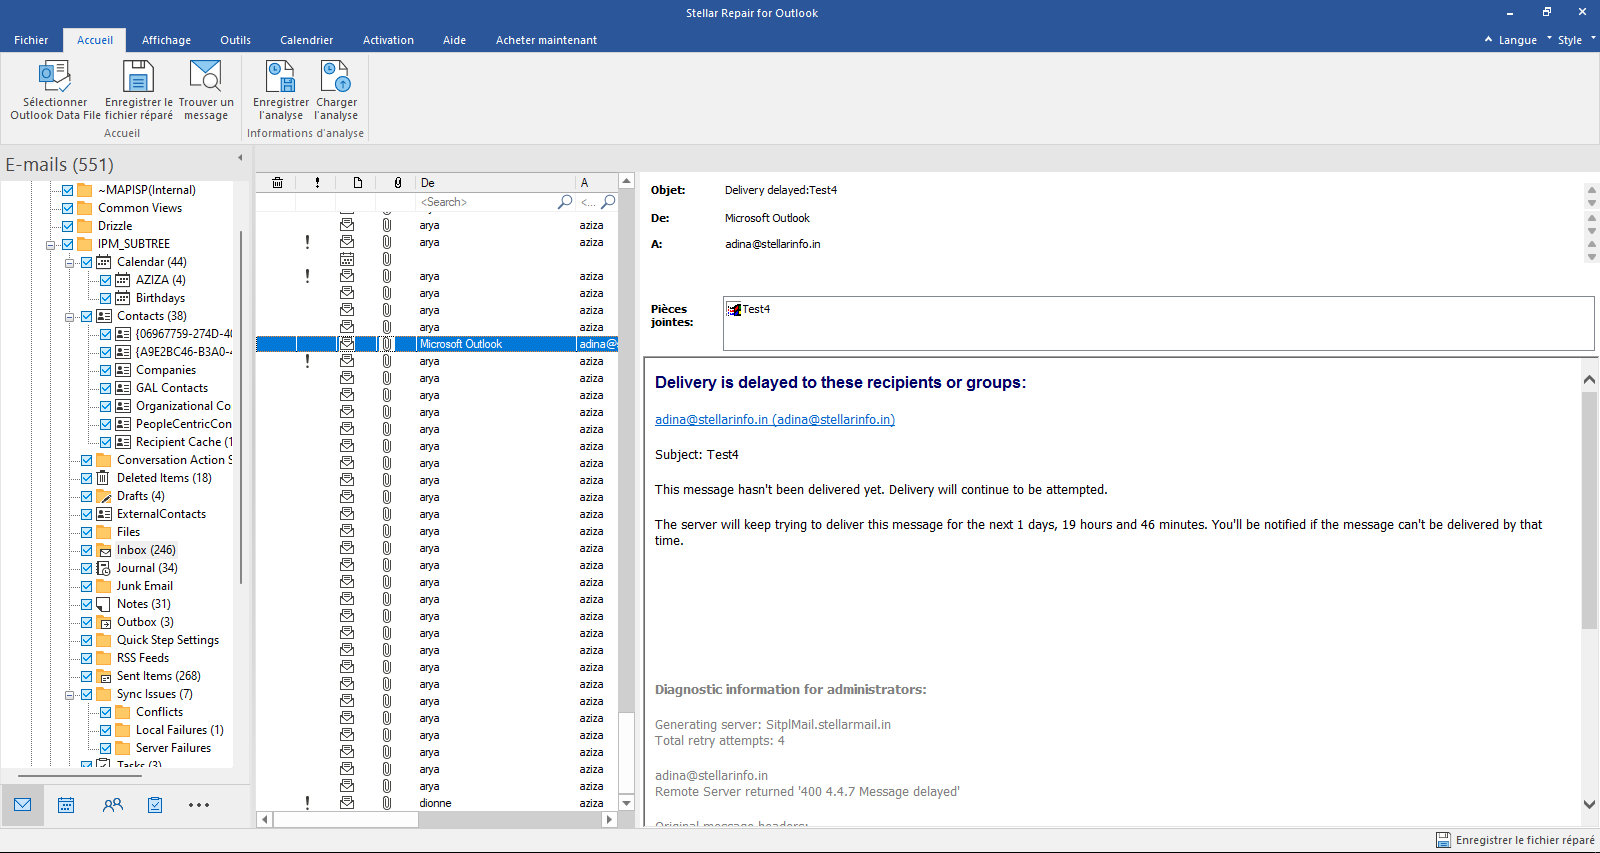Click search magnifier in A filter

(x=608, y=202)
